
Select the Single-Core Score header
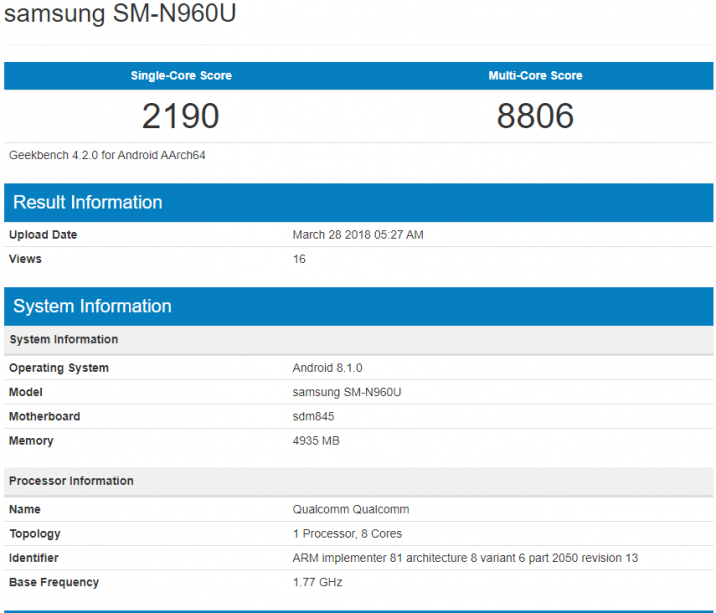(x=181, y=76)
